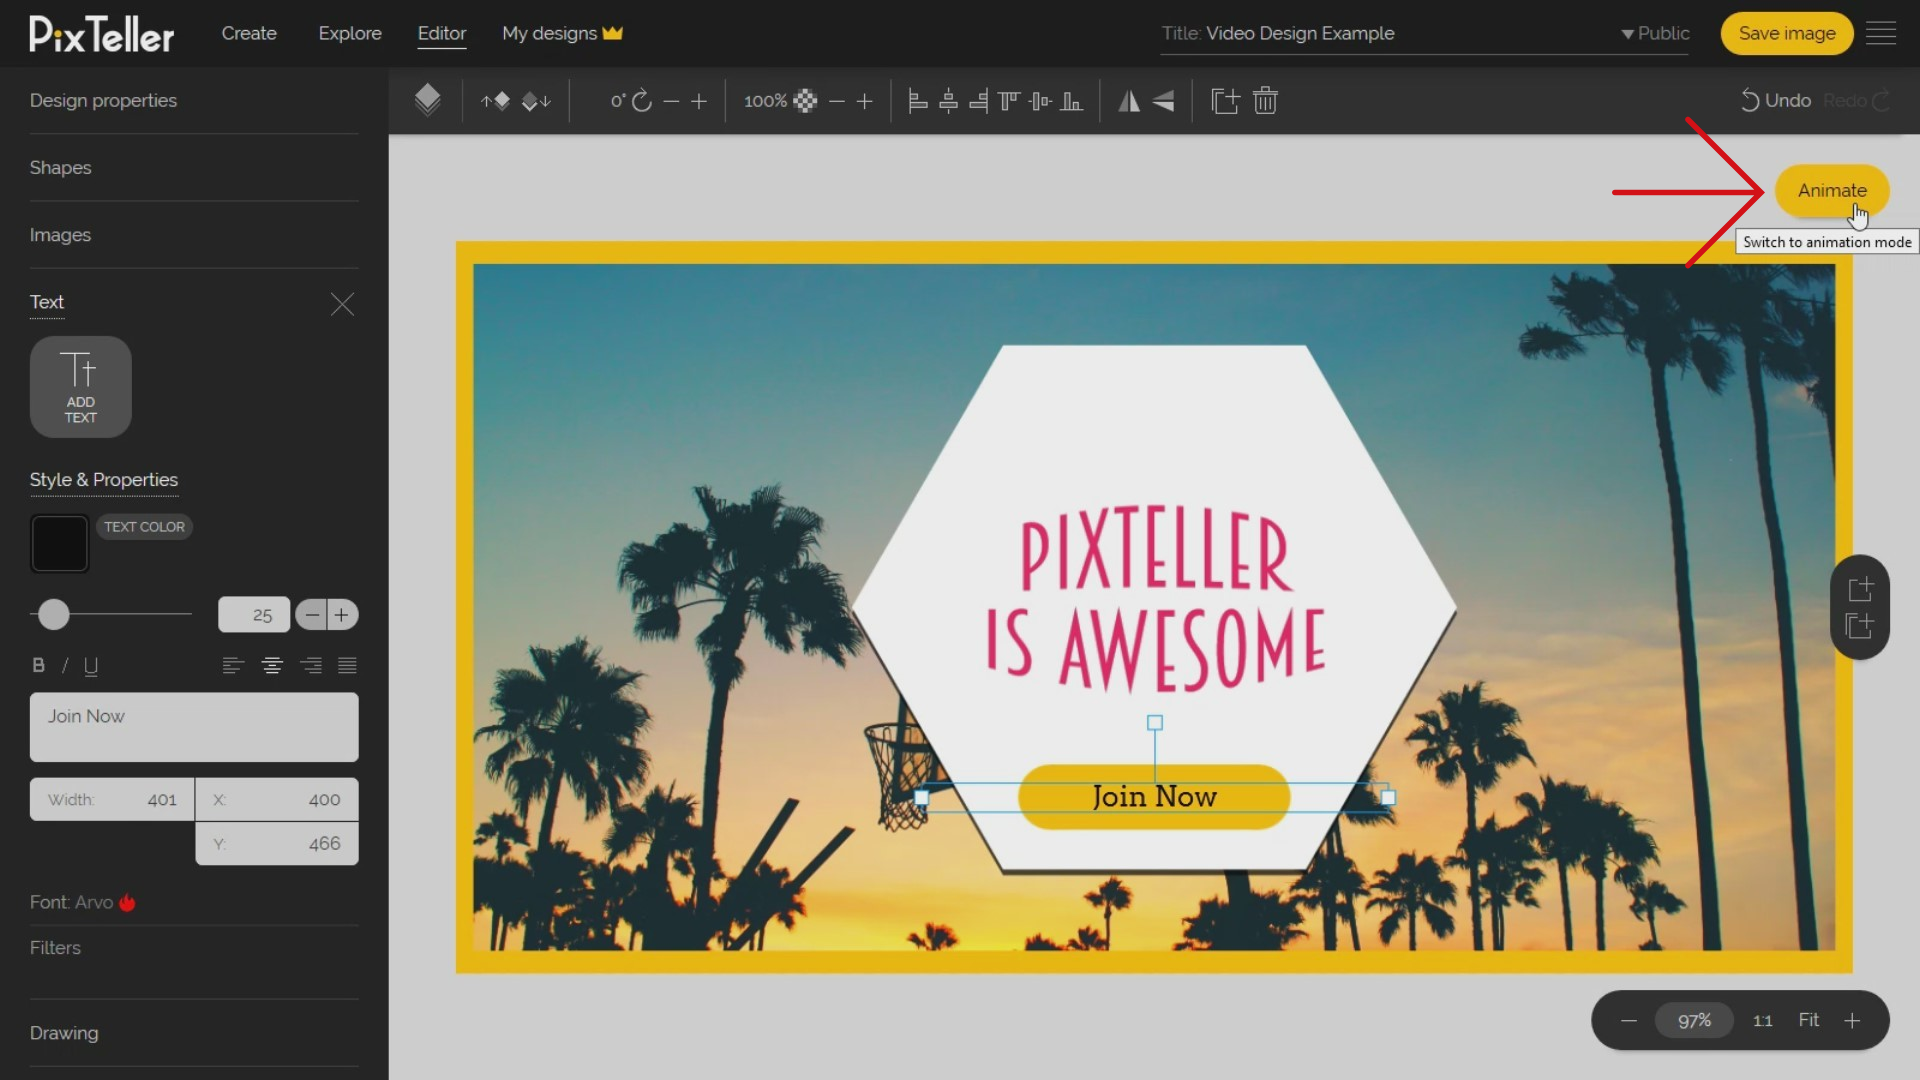The image size is (1920, 1080).
Task: Bring selected layer forward
Action: (495, 101)
